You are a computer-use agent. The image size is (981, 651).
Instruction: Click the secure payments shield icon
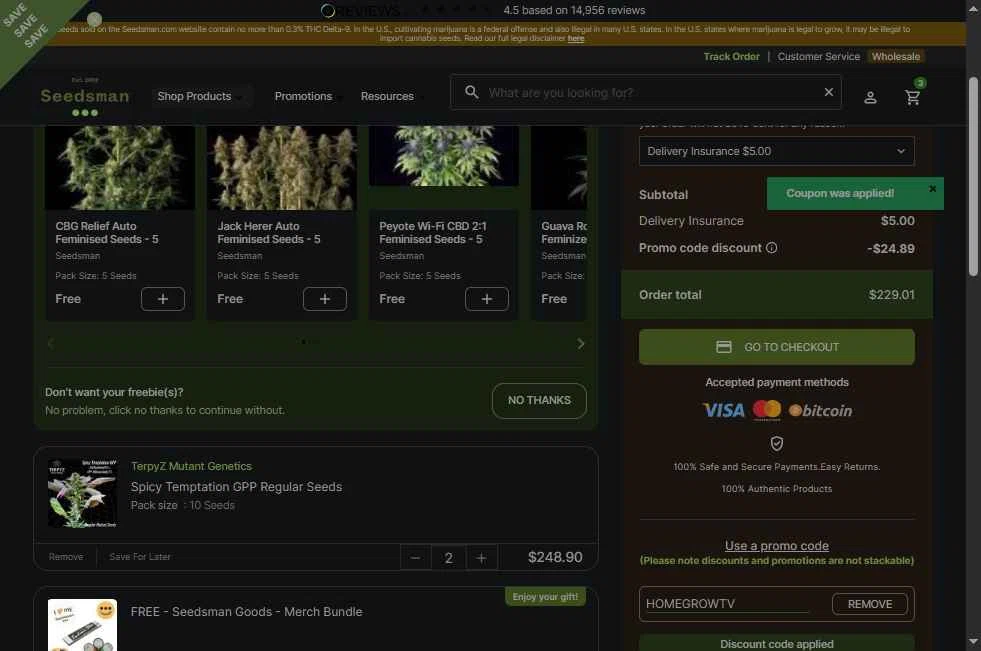(x=776, y=443)
